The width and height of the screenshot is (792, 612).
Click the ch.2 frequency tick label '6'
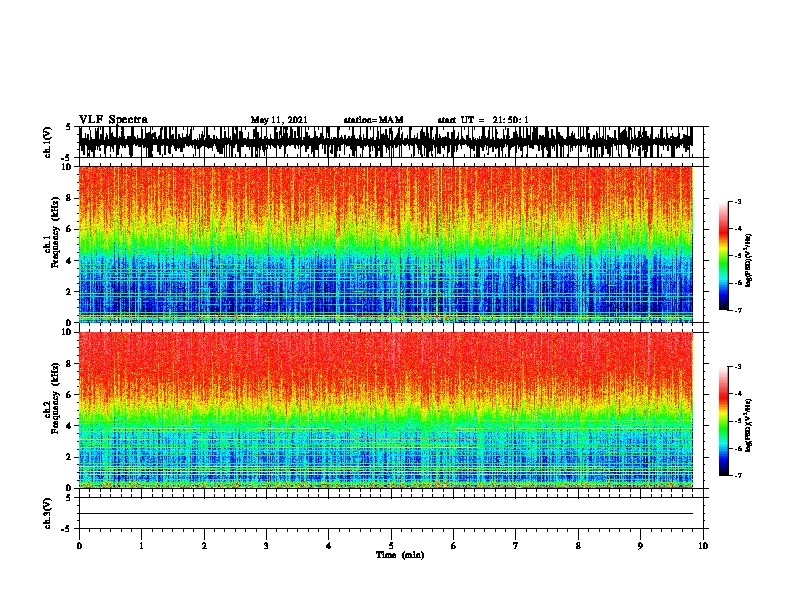point(69,395)
